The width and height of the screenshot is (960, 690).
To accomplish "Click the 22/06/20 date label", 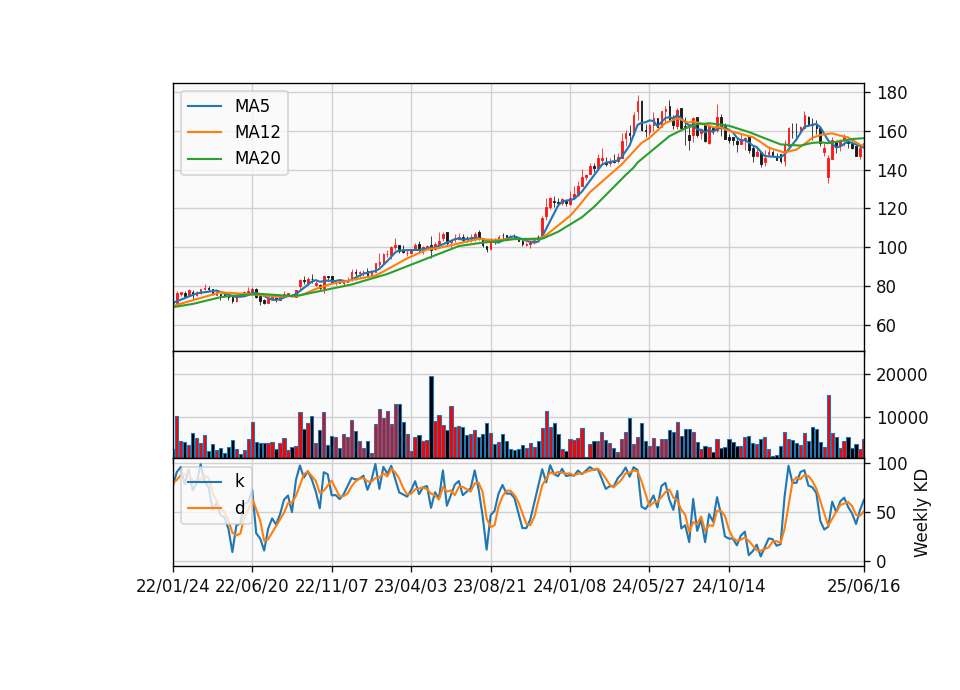I will (252, 586).
